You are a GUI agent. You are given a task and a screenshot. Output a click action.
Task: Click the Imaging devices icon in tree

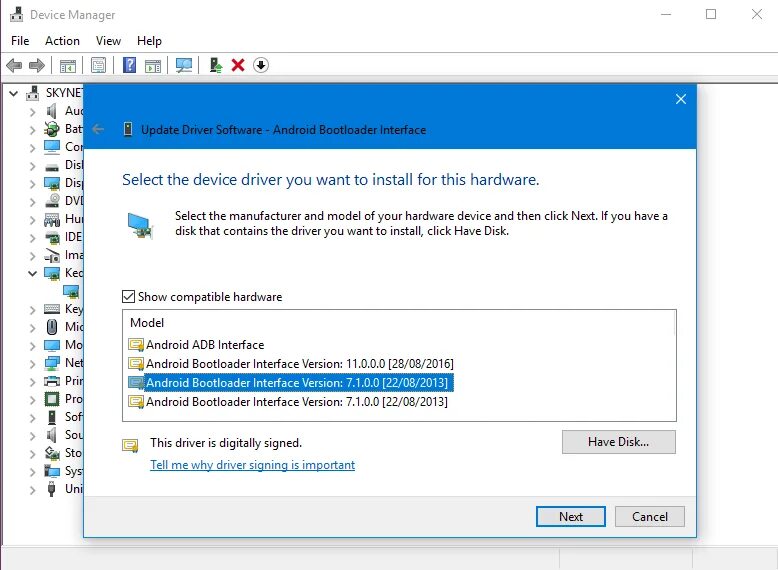(x=52, y=255)
